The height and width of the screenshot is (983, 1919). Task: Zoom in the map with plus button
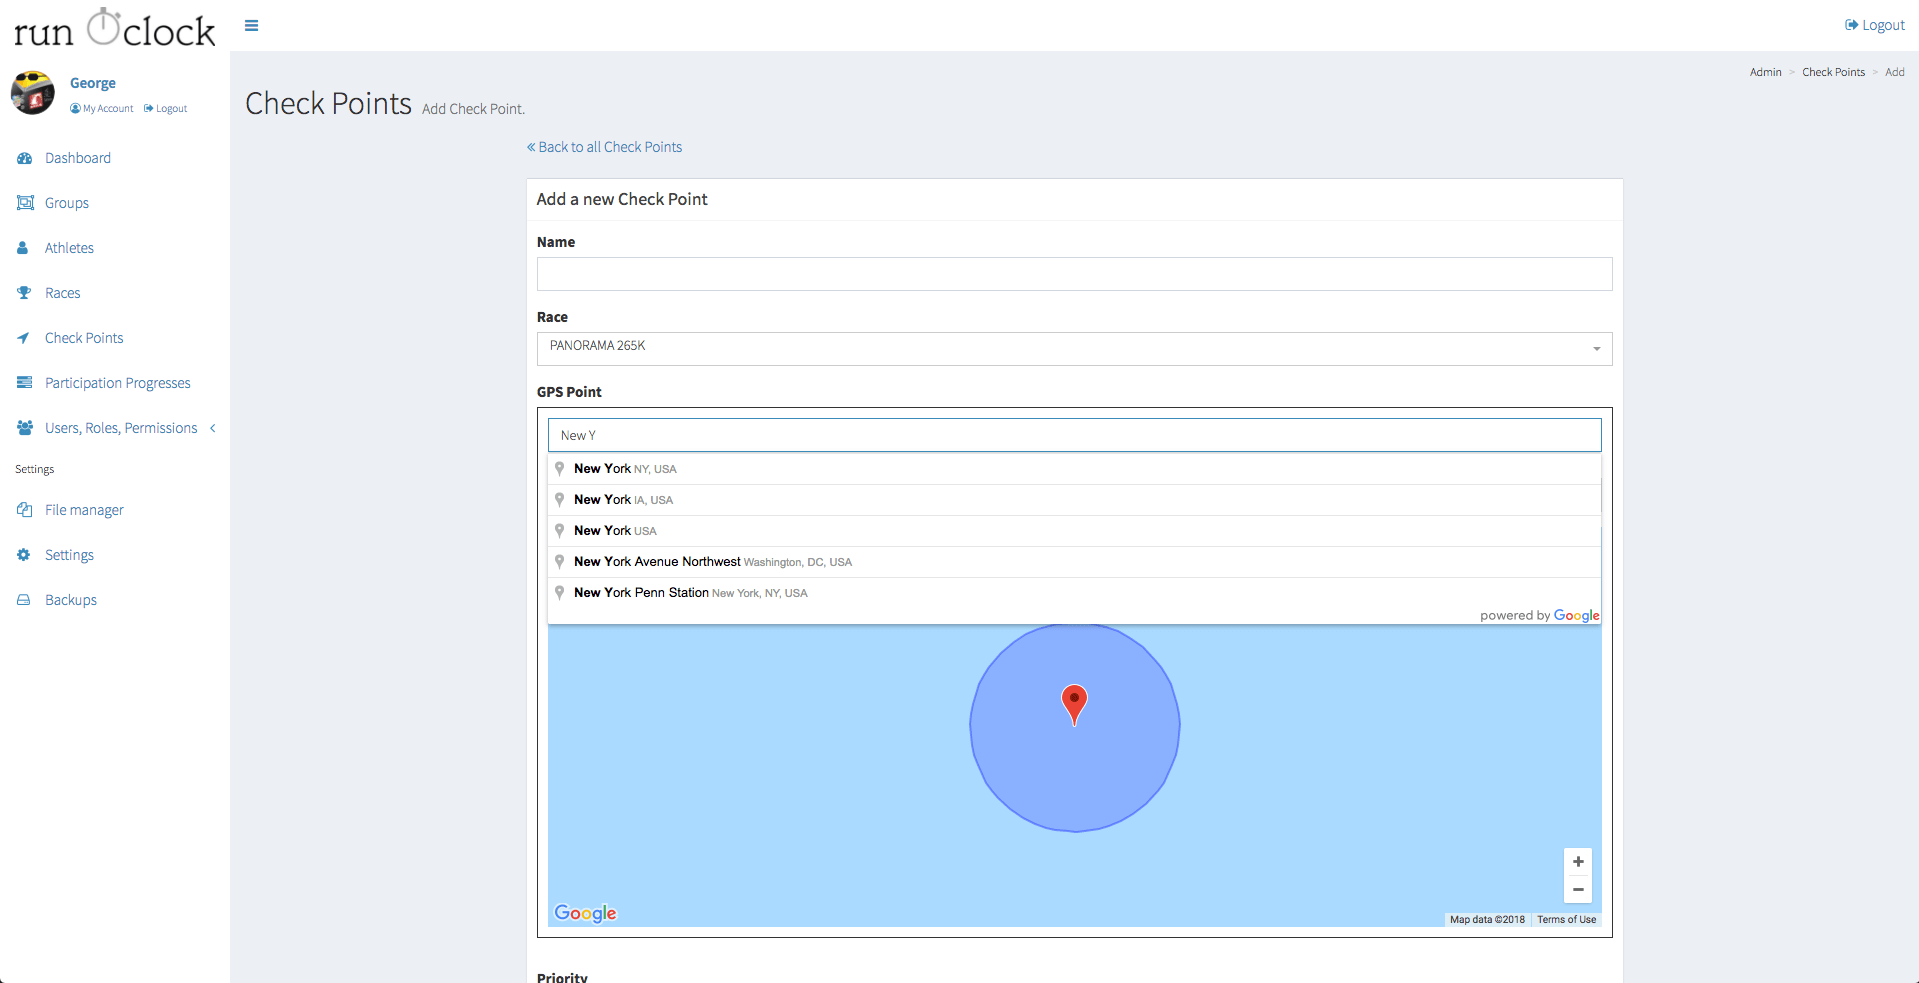1578,862
